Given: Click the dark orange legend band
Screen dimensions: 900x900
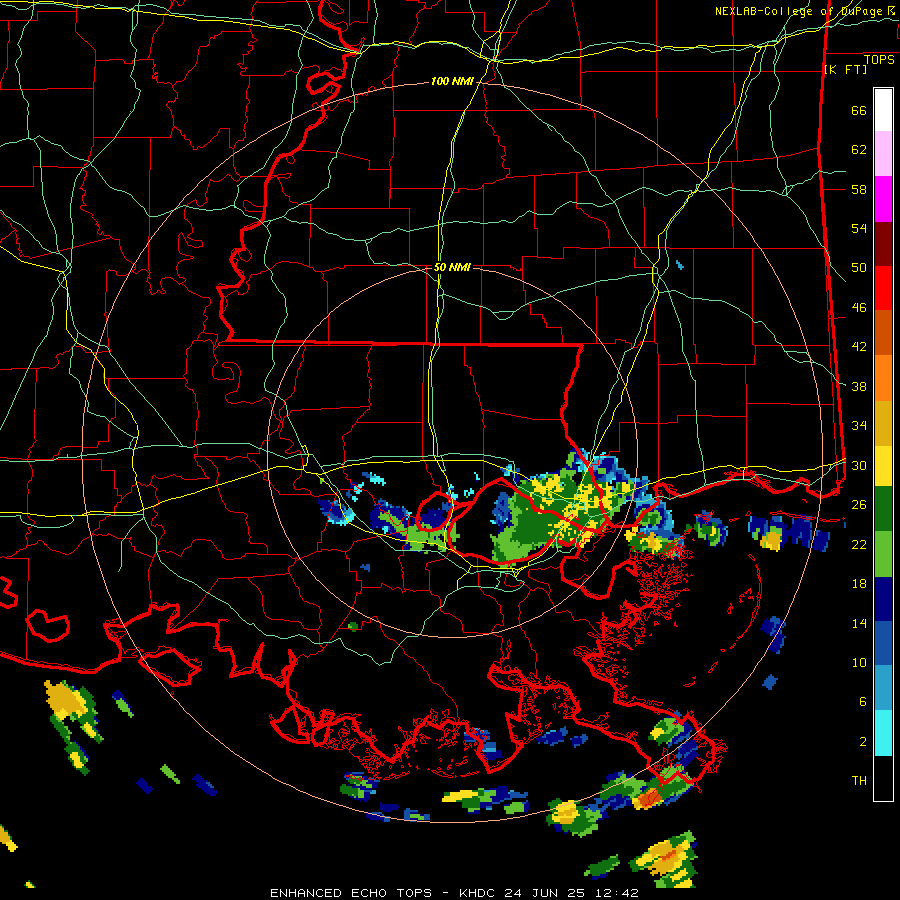Looking at the screenshot, I should pyautogui.click(x=883, y=333).
